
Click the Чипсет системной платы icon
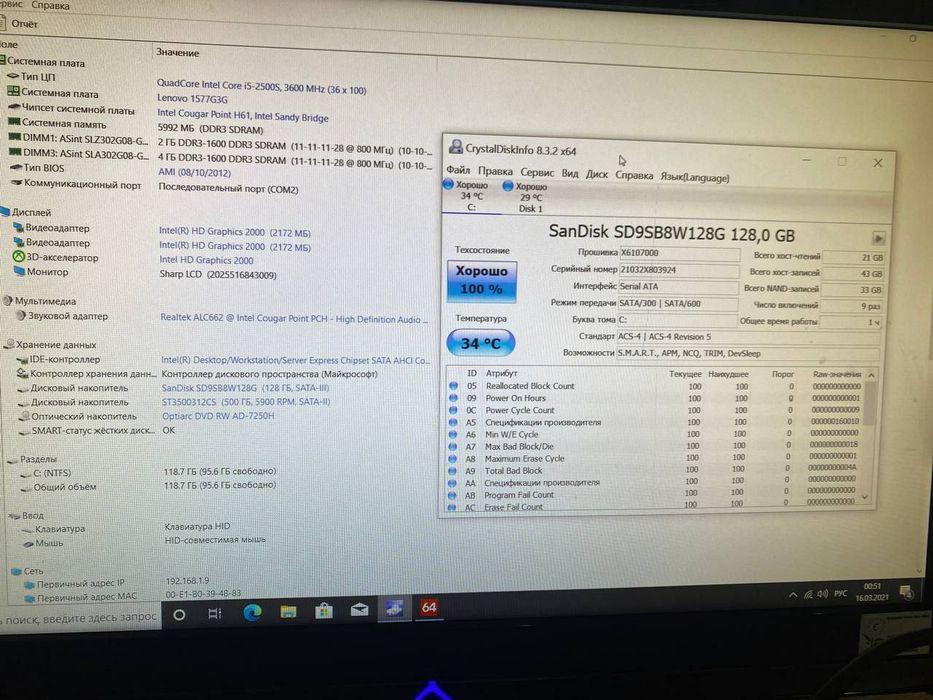pos(14,107)
